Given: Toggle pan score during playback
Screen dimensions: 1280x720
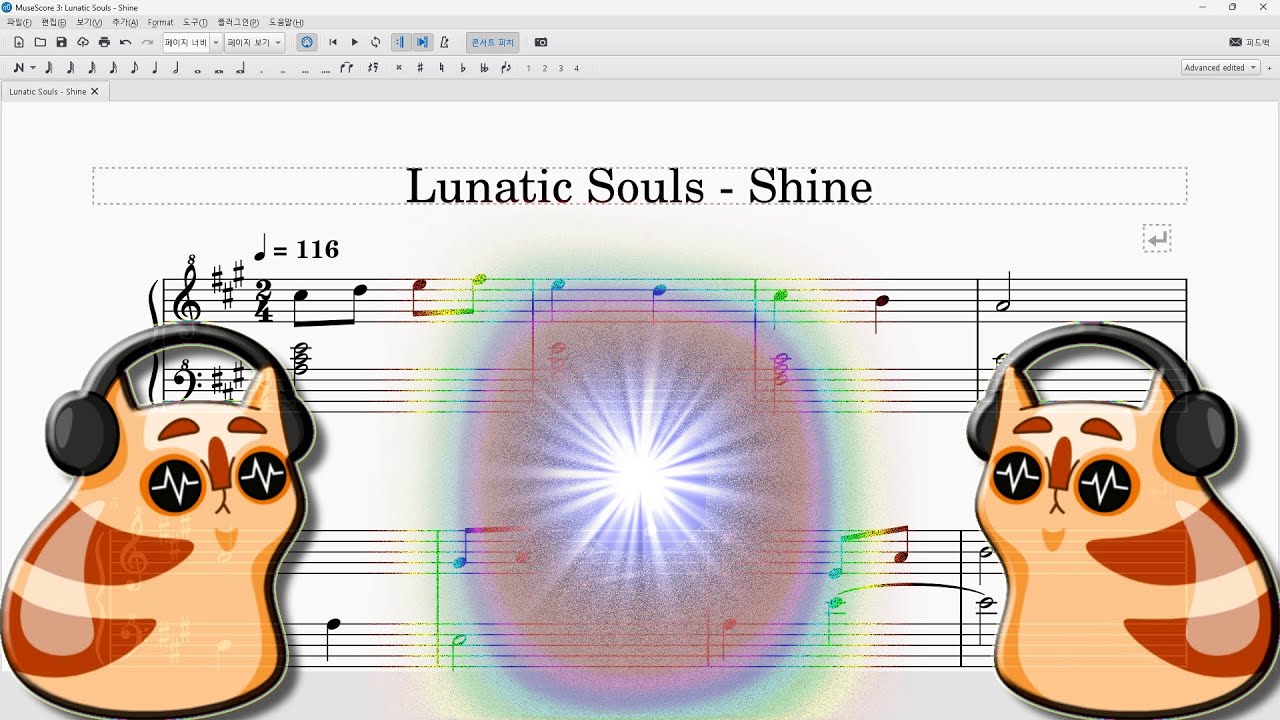Looking at the screenshot, I should pyautogui.click(x=422, y=42).
